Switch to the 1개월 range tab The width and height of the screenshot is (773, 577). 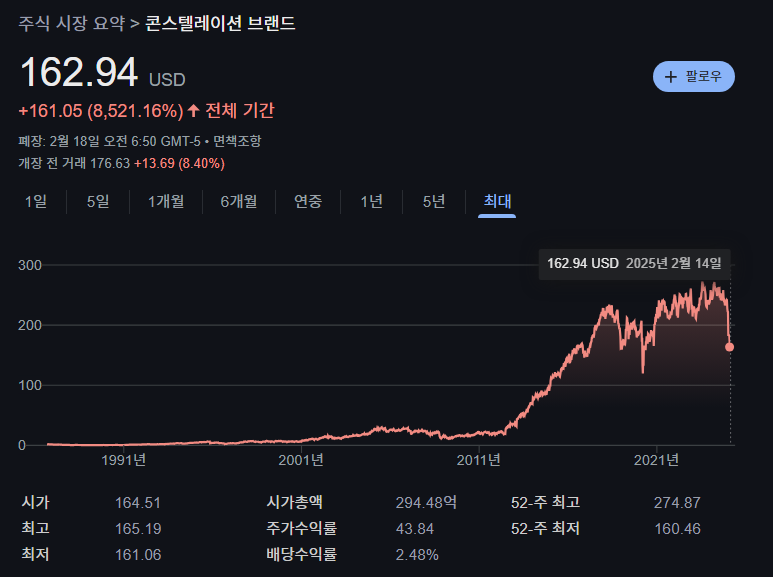166,201
